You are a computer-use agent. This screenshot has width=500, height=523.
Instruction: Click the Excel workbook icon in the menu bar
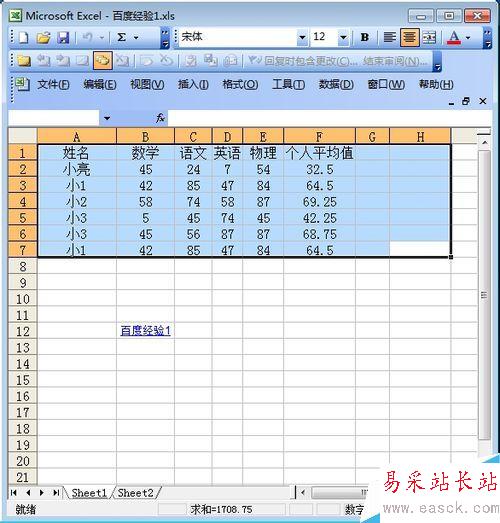(x=22, y=84)
